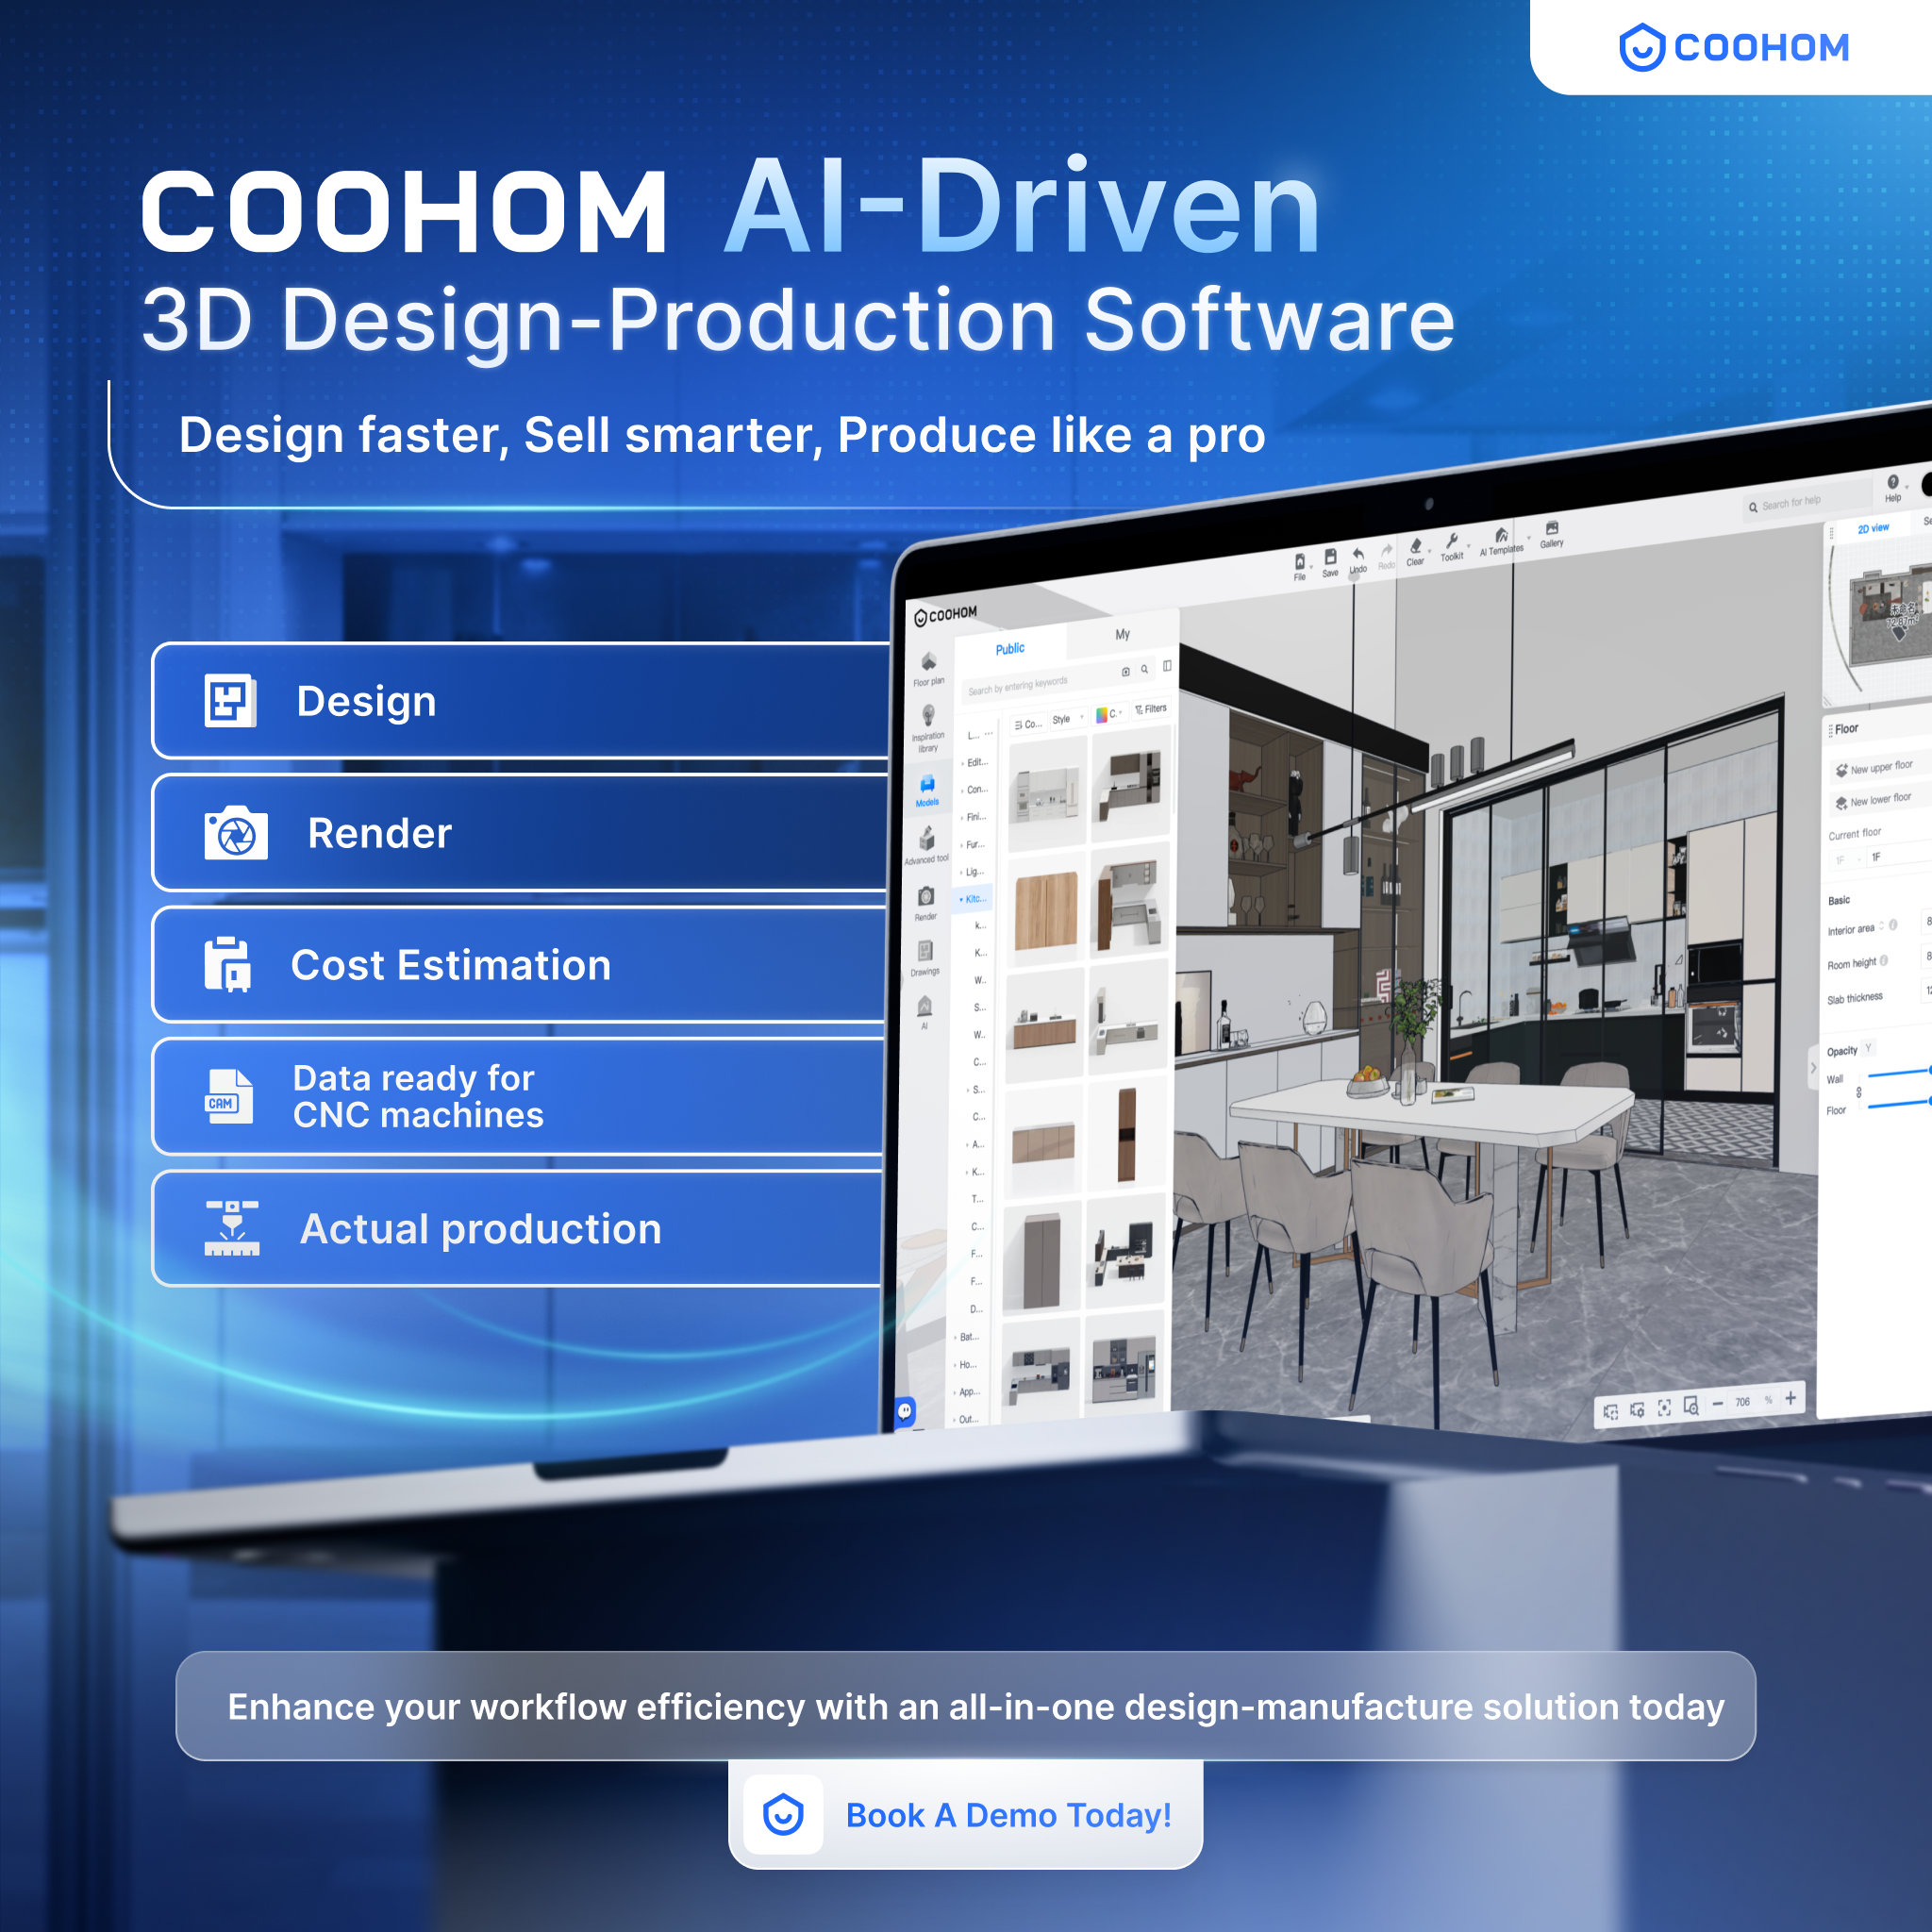
Task: Select the tall narrow brown cabinet thumbnail
Action: 1127,1135
